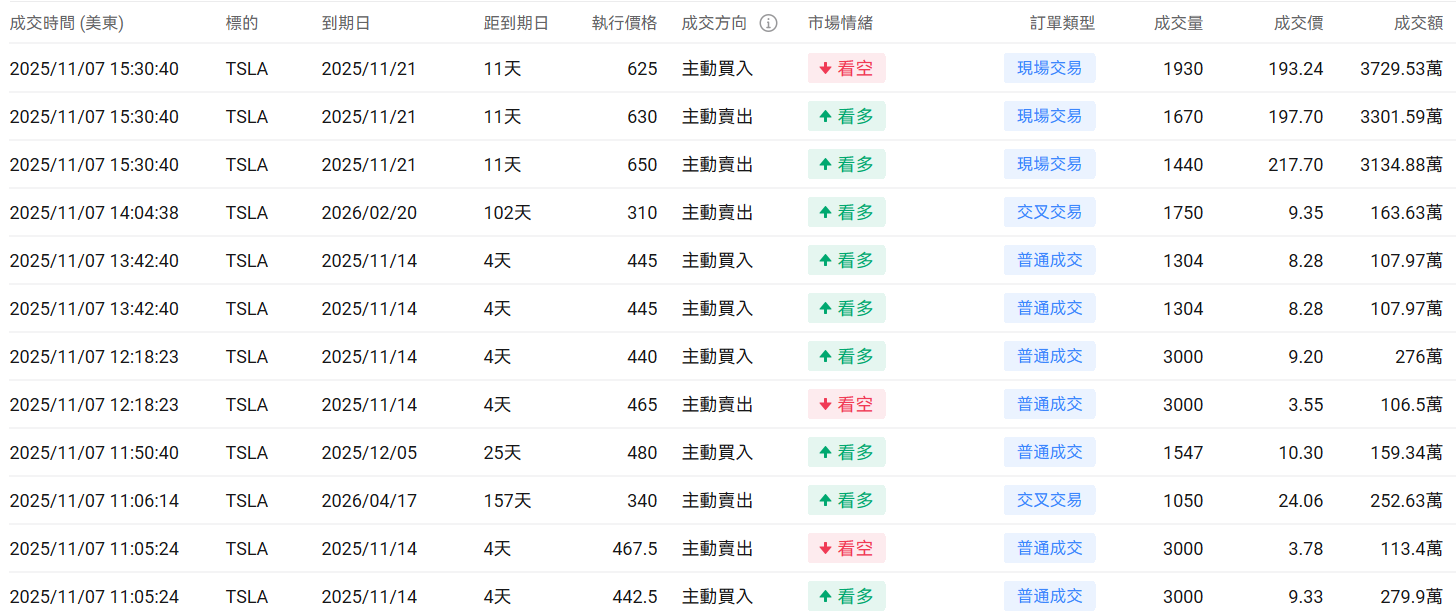Click the red 看空 arrow in strike 465 row
This screenshot has height=615, width=1456.
[825, 405]
